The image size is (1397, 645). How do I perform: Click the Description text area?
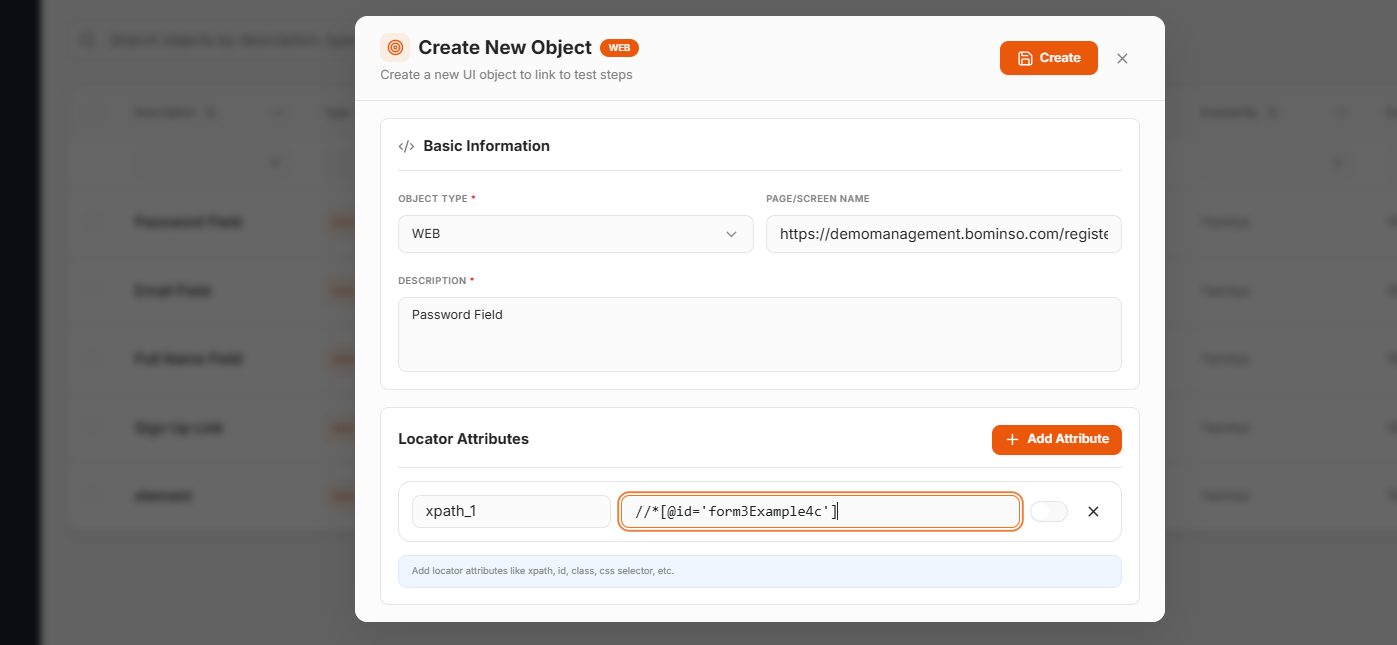tap(759, 334)
